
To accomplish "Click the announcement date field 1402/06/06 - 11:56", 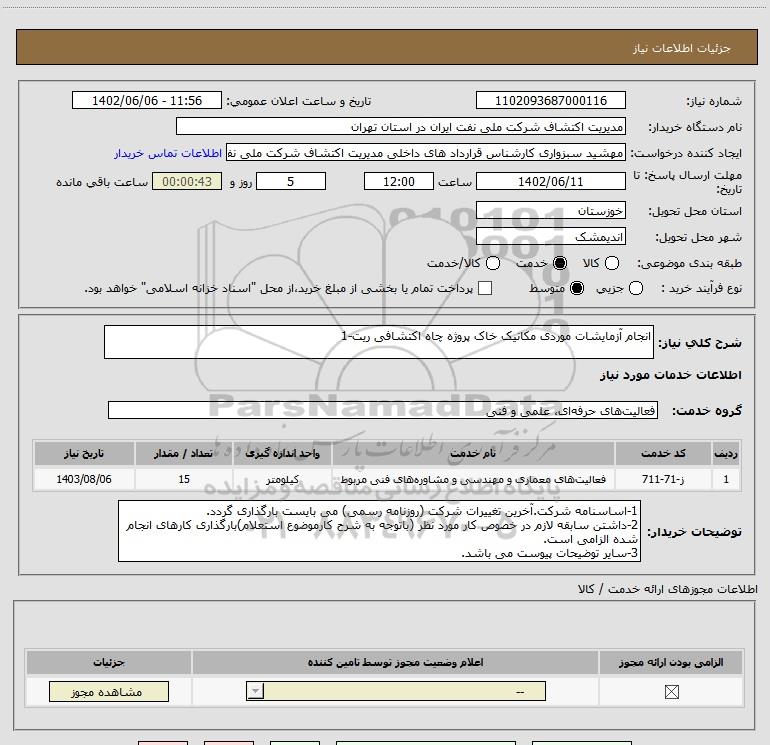I will [x=147, y=100].
